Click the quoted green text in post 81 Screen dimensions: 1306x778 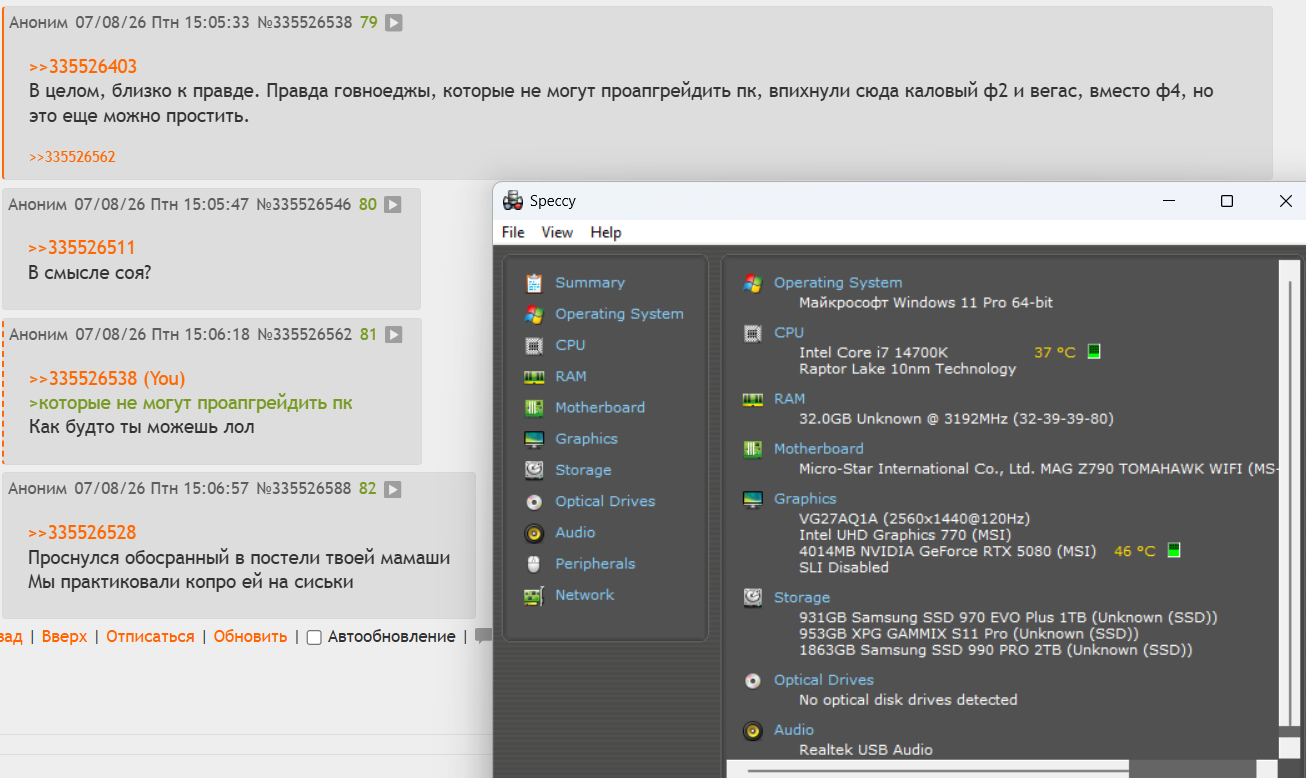coord(191,403)
